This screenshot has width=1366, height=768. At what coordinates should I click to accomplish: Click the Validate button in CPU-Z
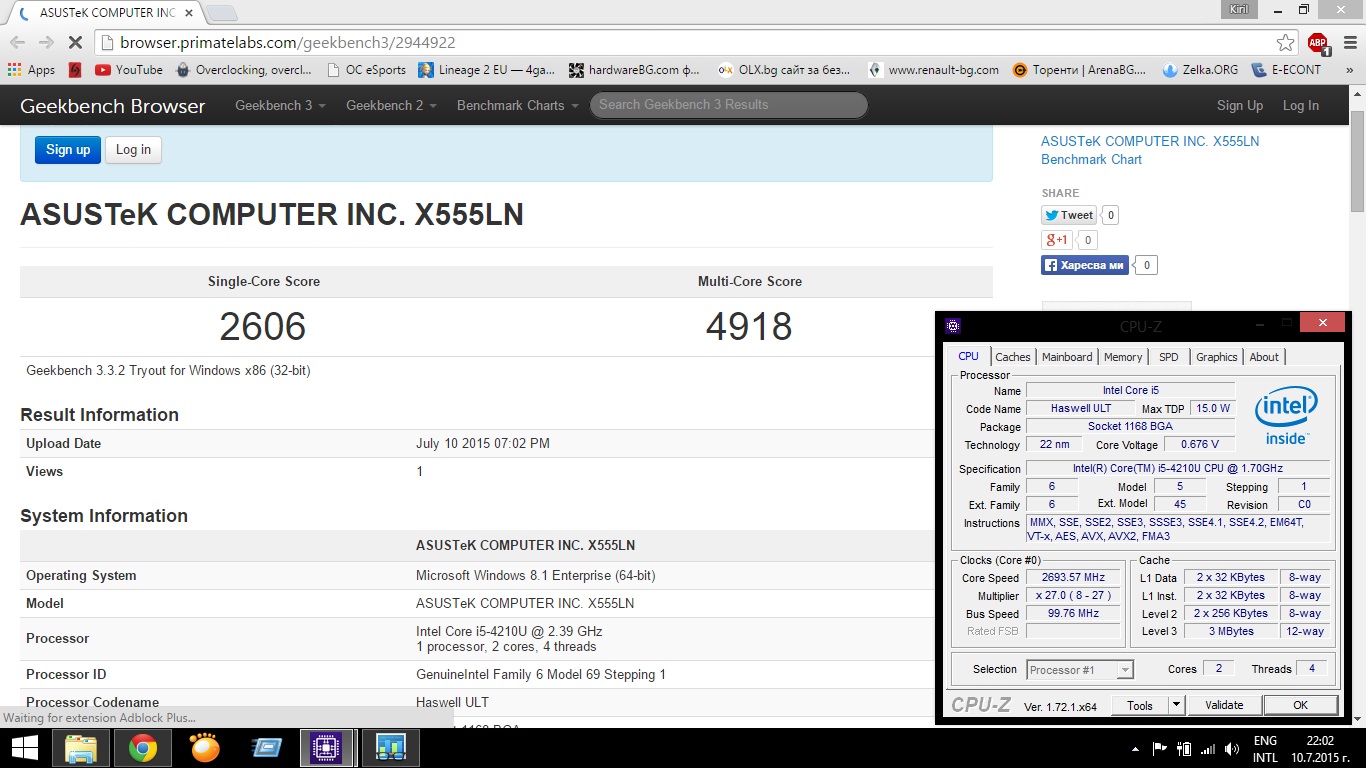pyautogui.click(x=1224, y=705)
